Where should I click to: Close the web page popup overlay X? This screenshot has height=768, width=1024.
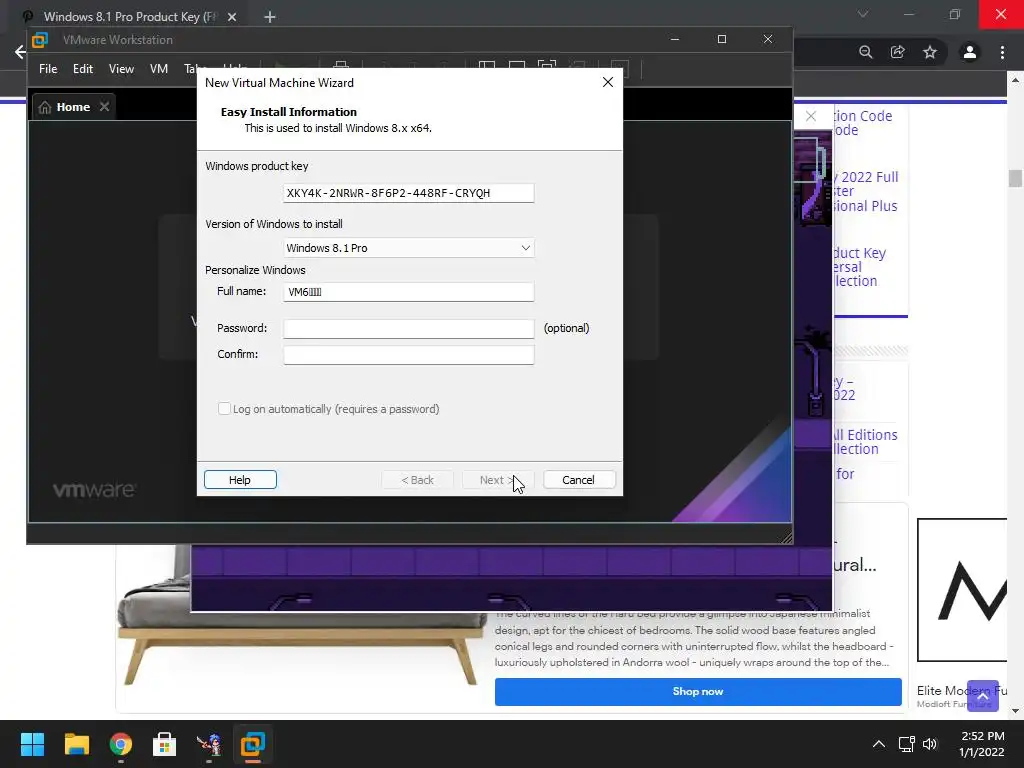(811, 116)
